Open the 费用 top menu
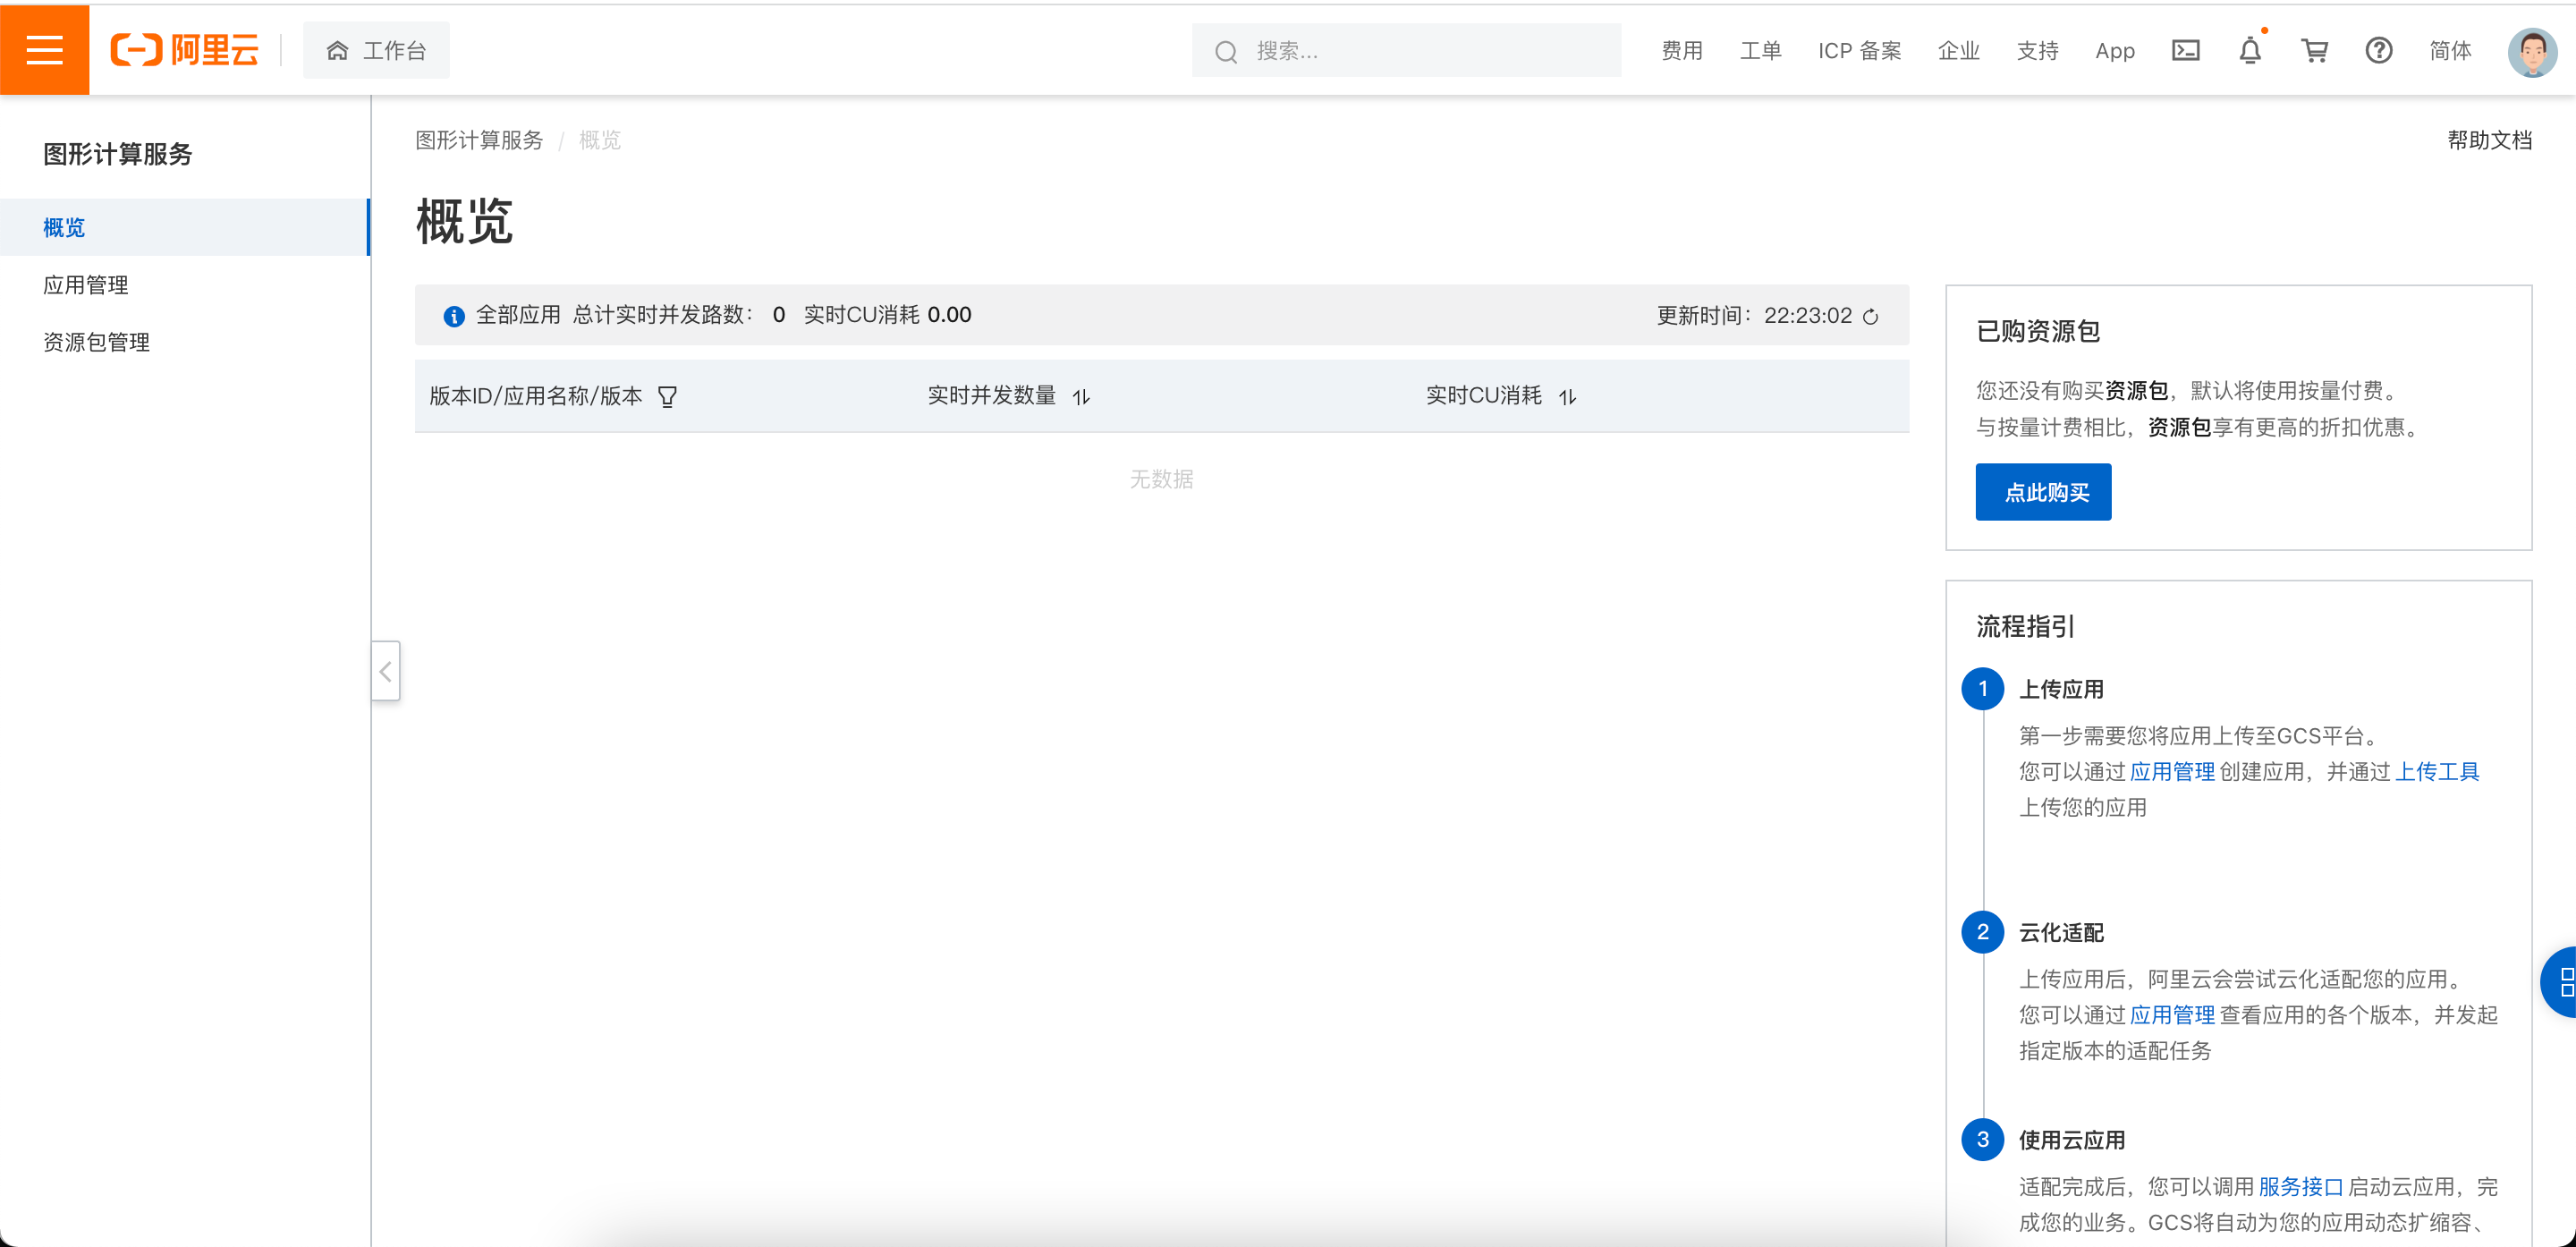This screenshot has width=2576, height=1247. pos(1681,50)
